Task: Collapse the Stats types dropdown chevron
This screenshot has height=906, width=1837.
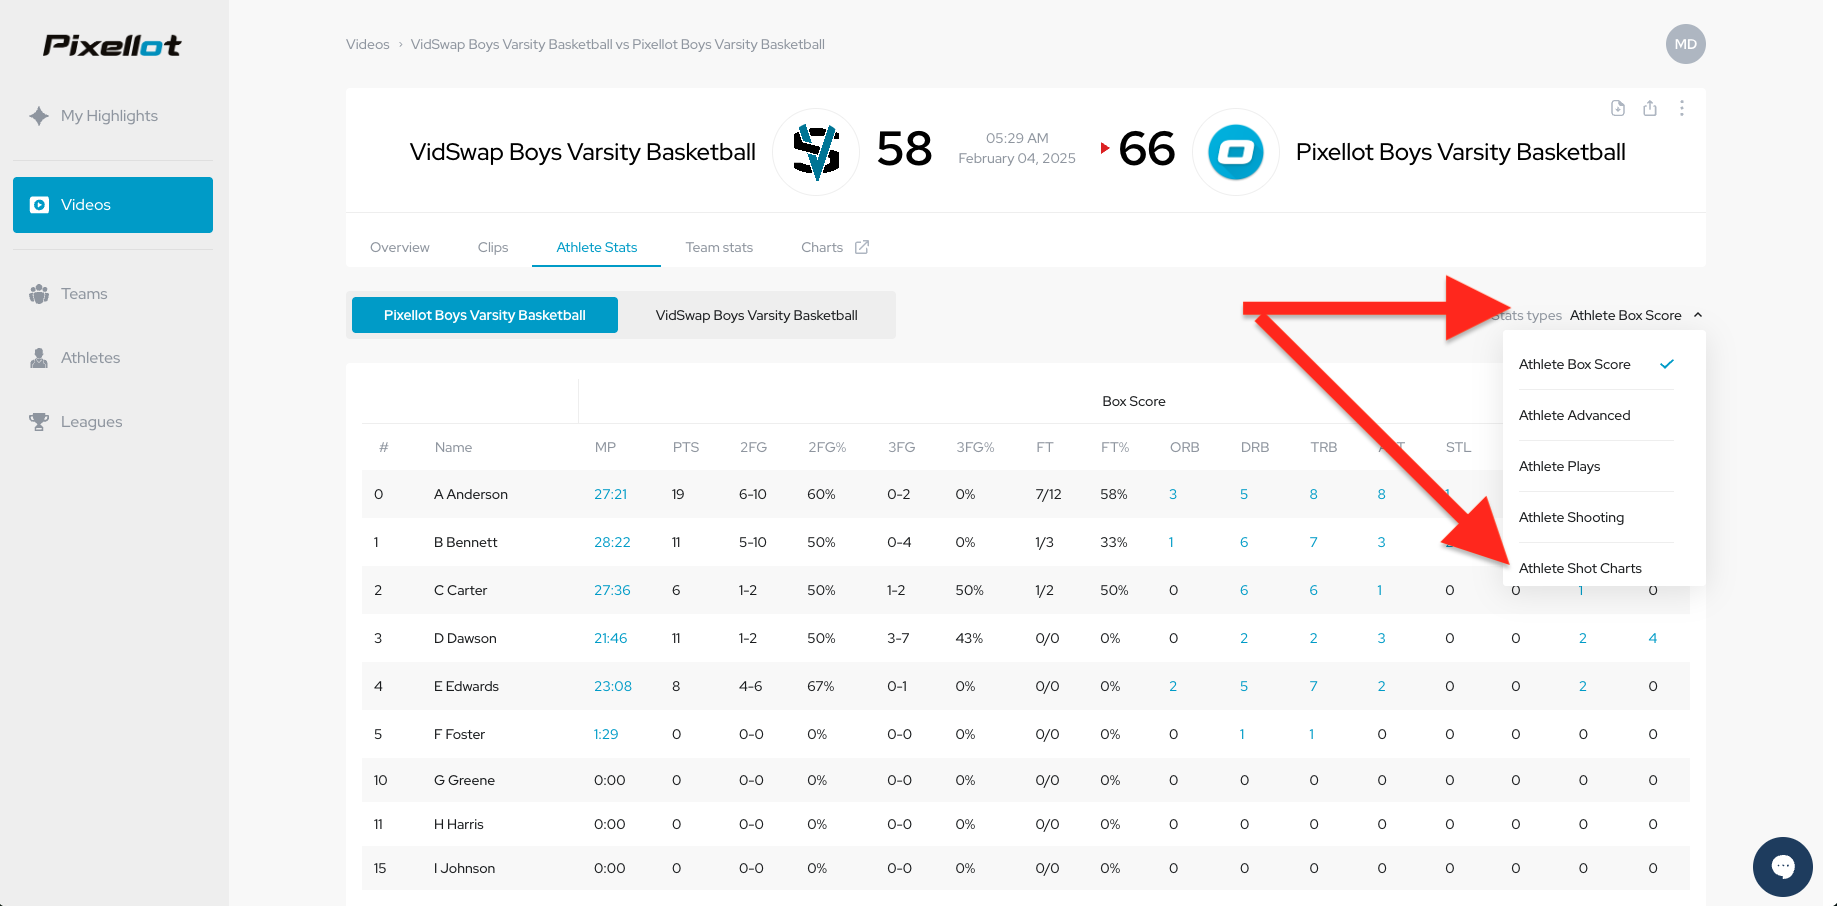Action: click(1698, 315)
